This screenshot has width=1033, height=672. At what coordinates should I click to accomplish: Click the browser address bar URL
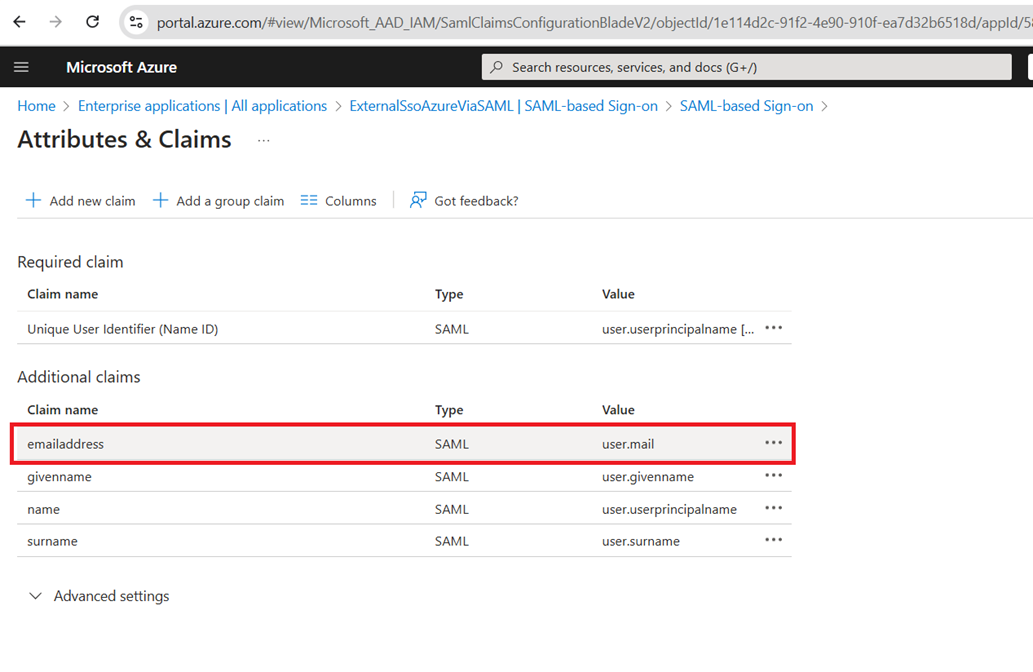pos(593,22)
